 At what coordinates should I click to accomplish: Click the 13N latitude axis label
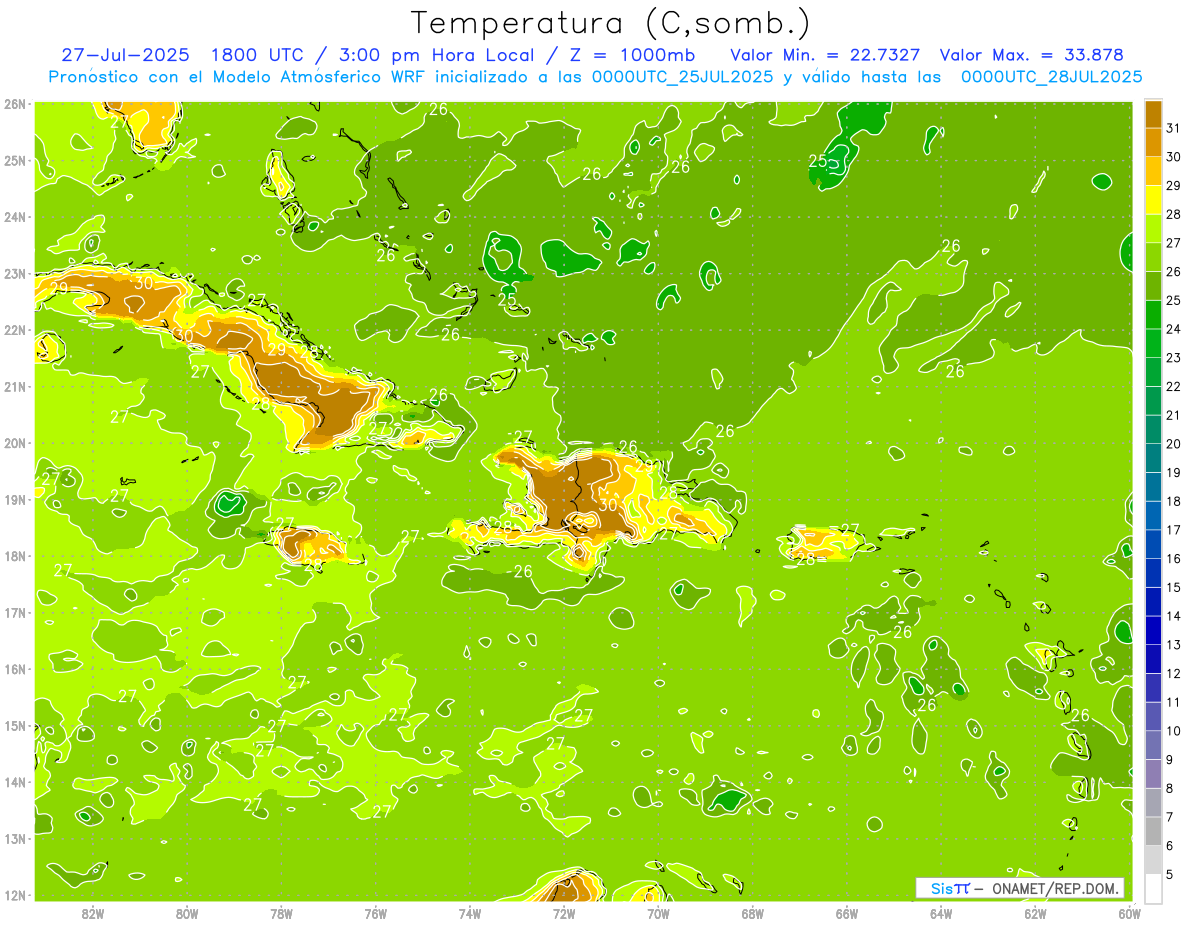(x=15, y=838)
